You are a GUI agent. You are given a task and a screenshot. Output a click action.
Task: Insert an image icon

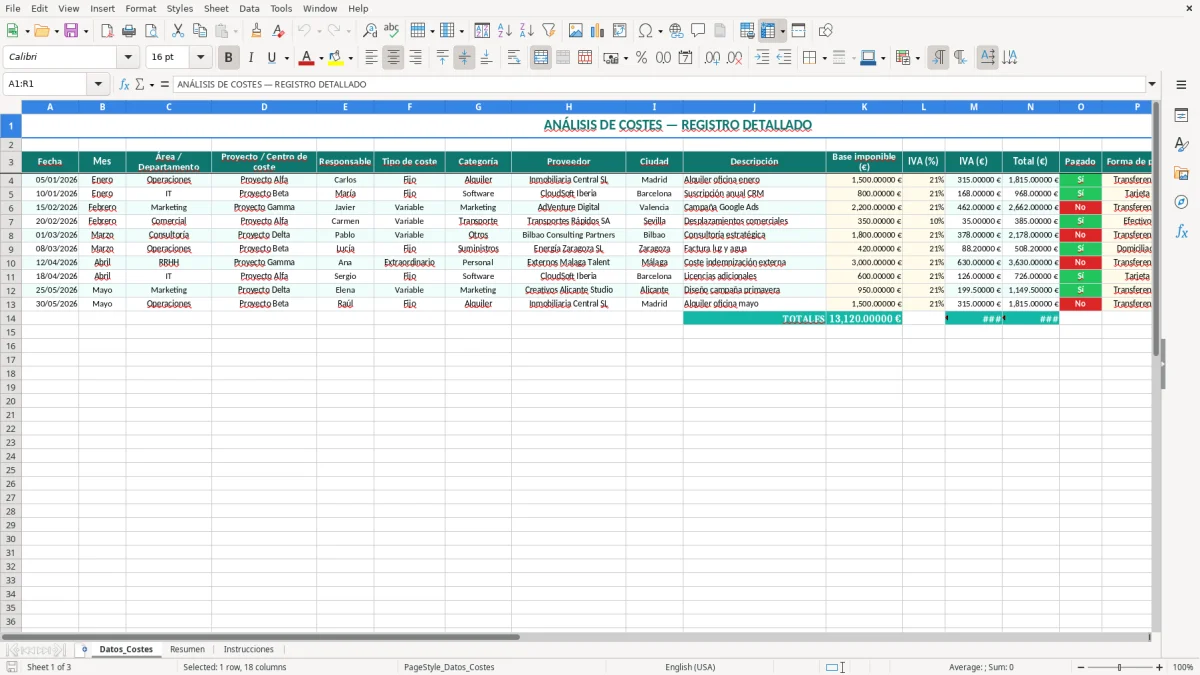click(576, 31)
